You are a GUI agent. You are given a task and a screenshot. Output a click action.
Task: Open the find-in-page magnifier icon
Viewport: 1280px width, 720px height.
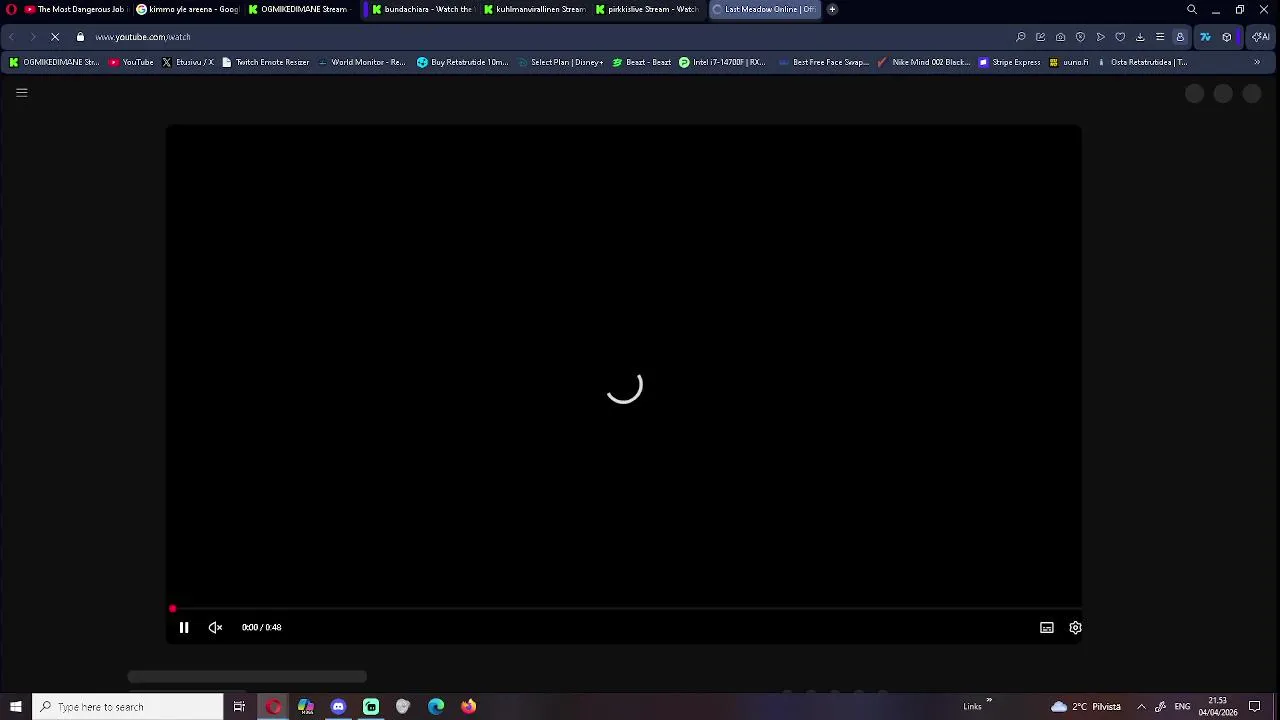click(x=1020, y=37)
